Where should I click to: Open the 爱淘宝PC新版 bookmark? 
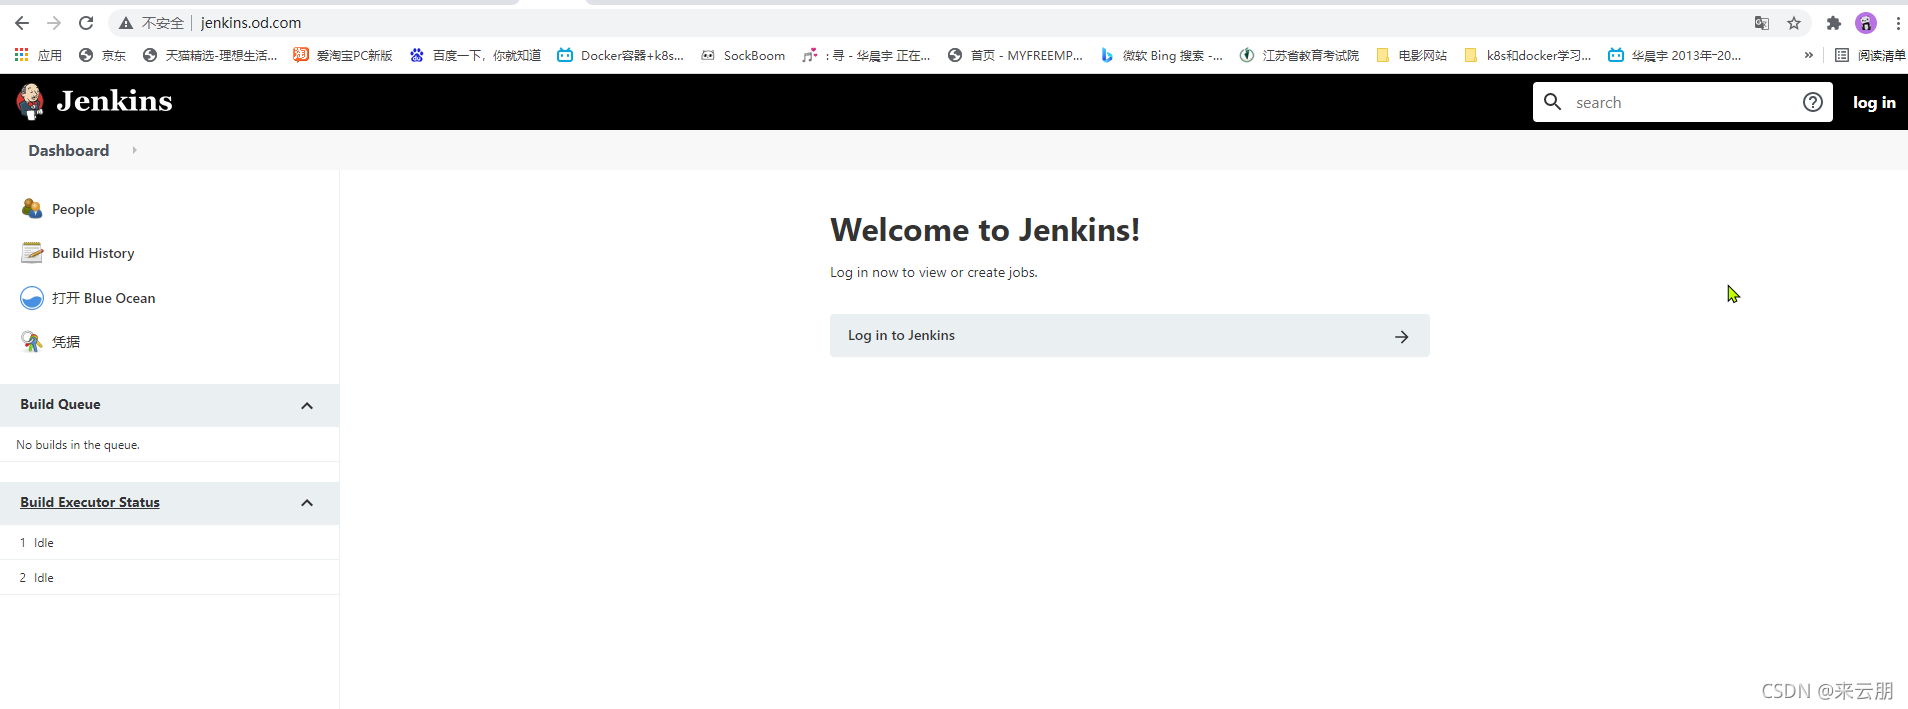tap(343, 55)
